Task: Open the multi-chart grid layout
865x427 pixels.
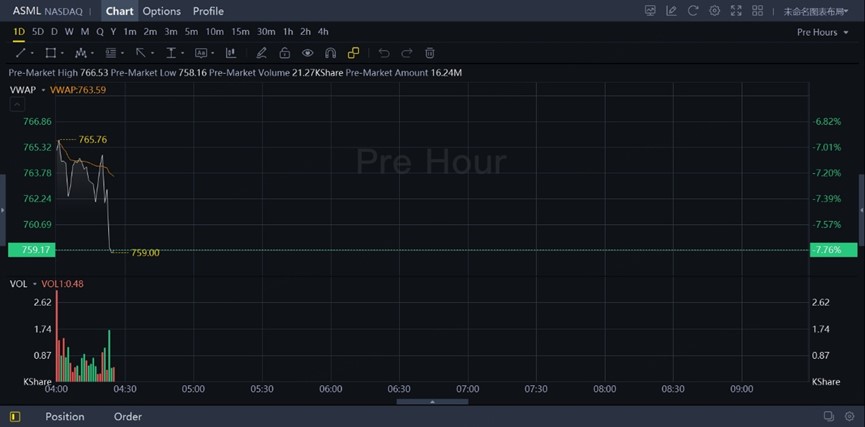Action: coord(757,11)
